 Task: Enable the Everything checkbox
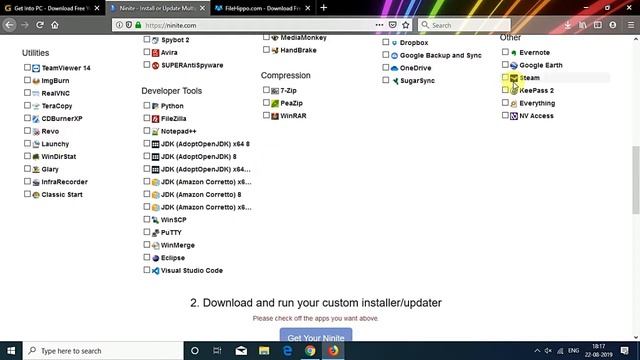tap(505, 102)
